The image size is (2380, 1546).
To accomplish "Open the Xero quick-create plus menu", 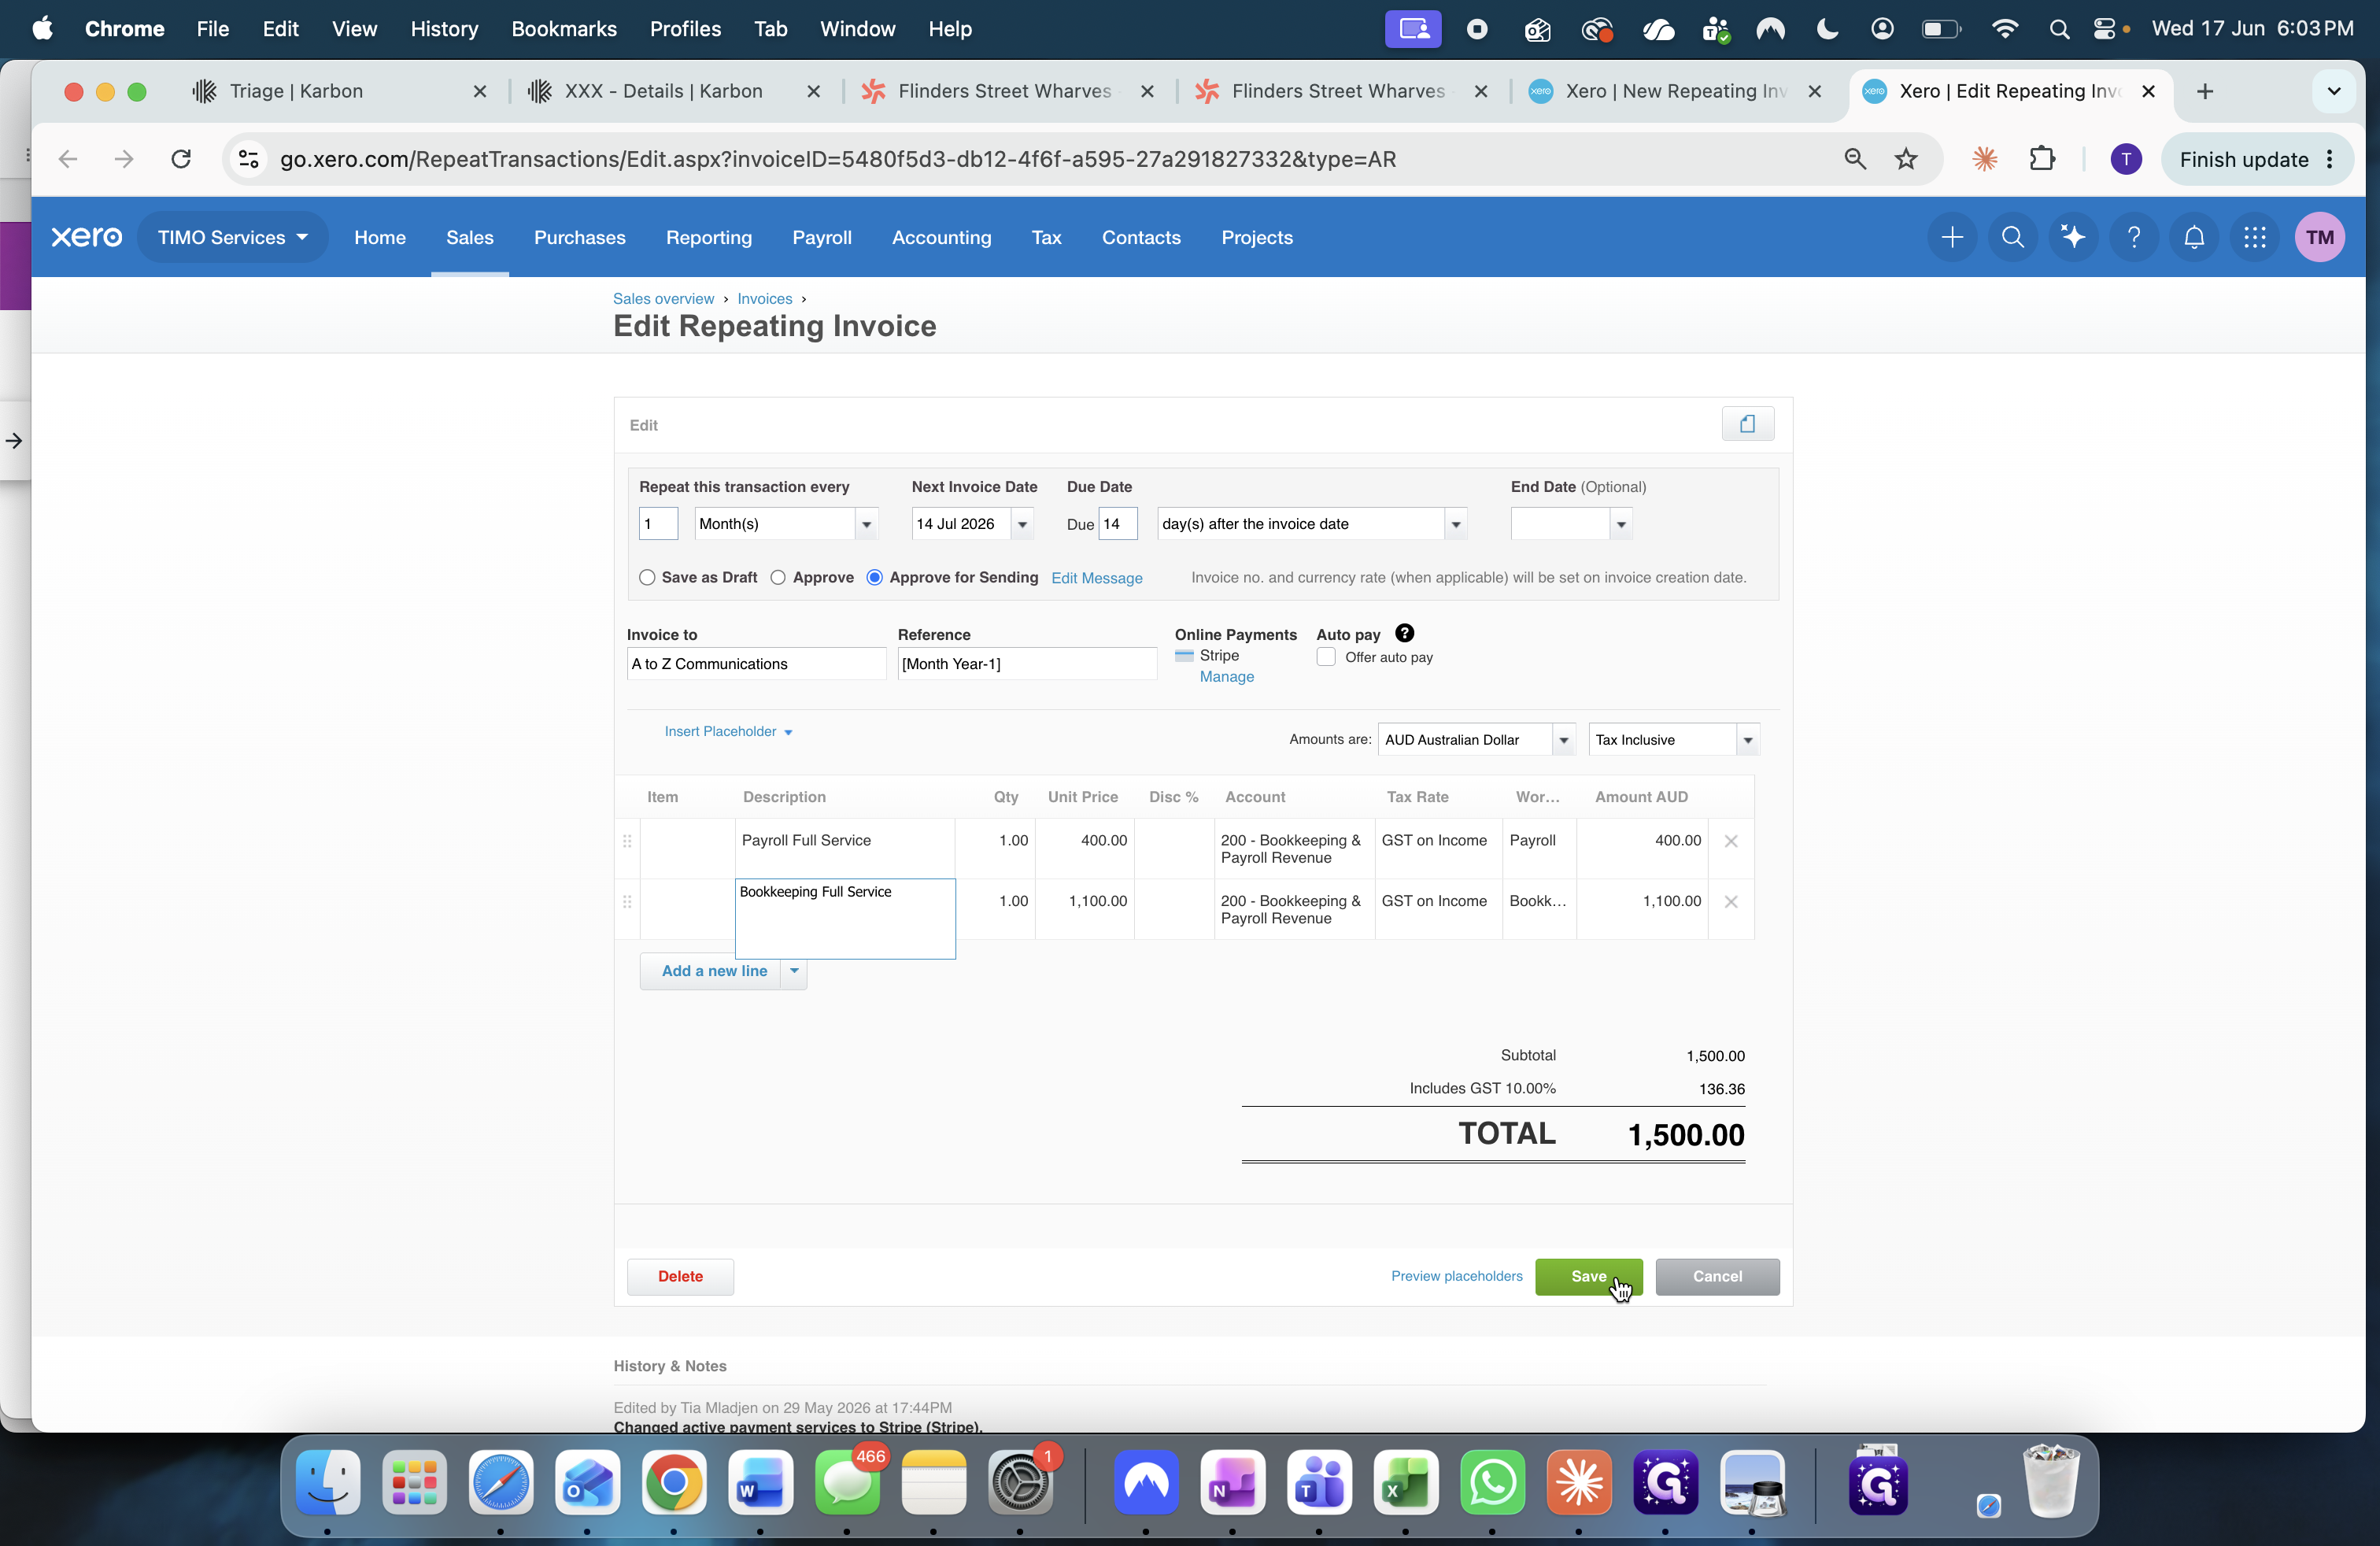I will (1951, 237).
